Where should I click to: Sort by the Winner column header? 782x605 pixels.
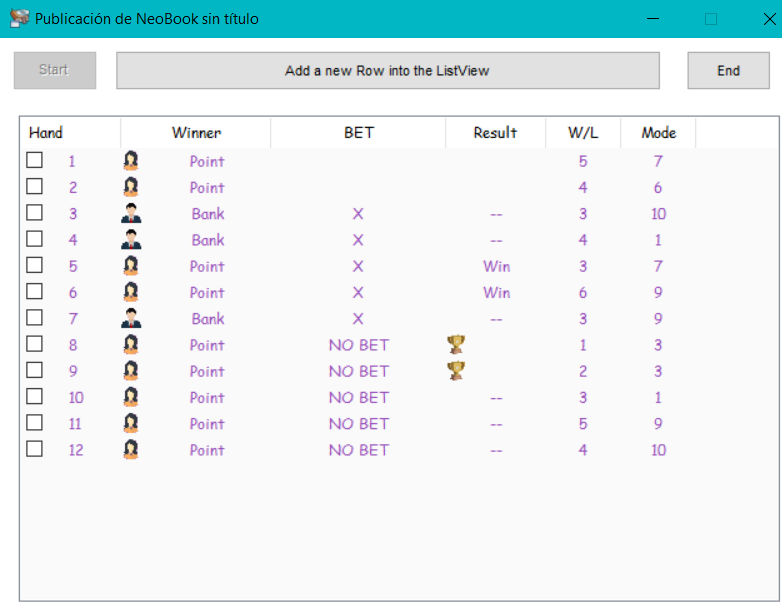point(196,133)
